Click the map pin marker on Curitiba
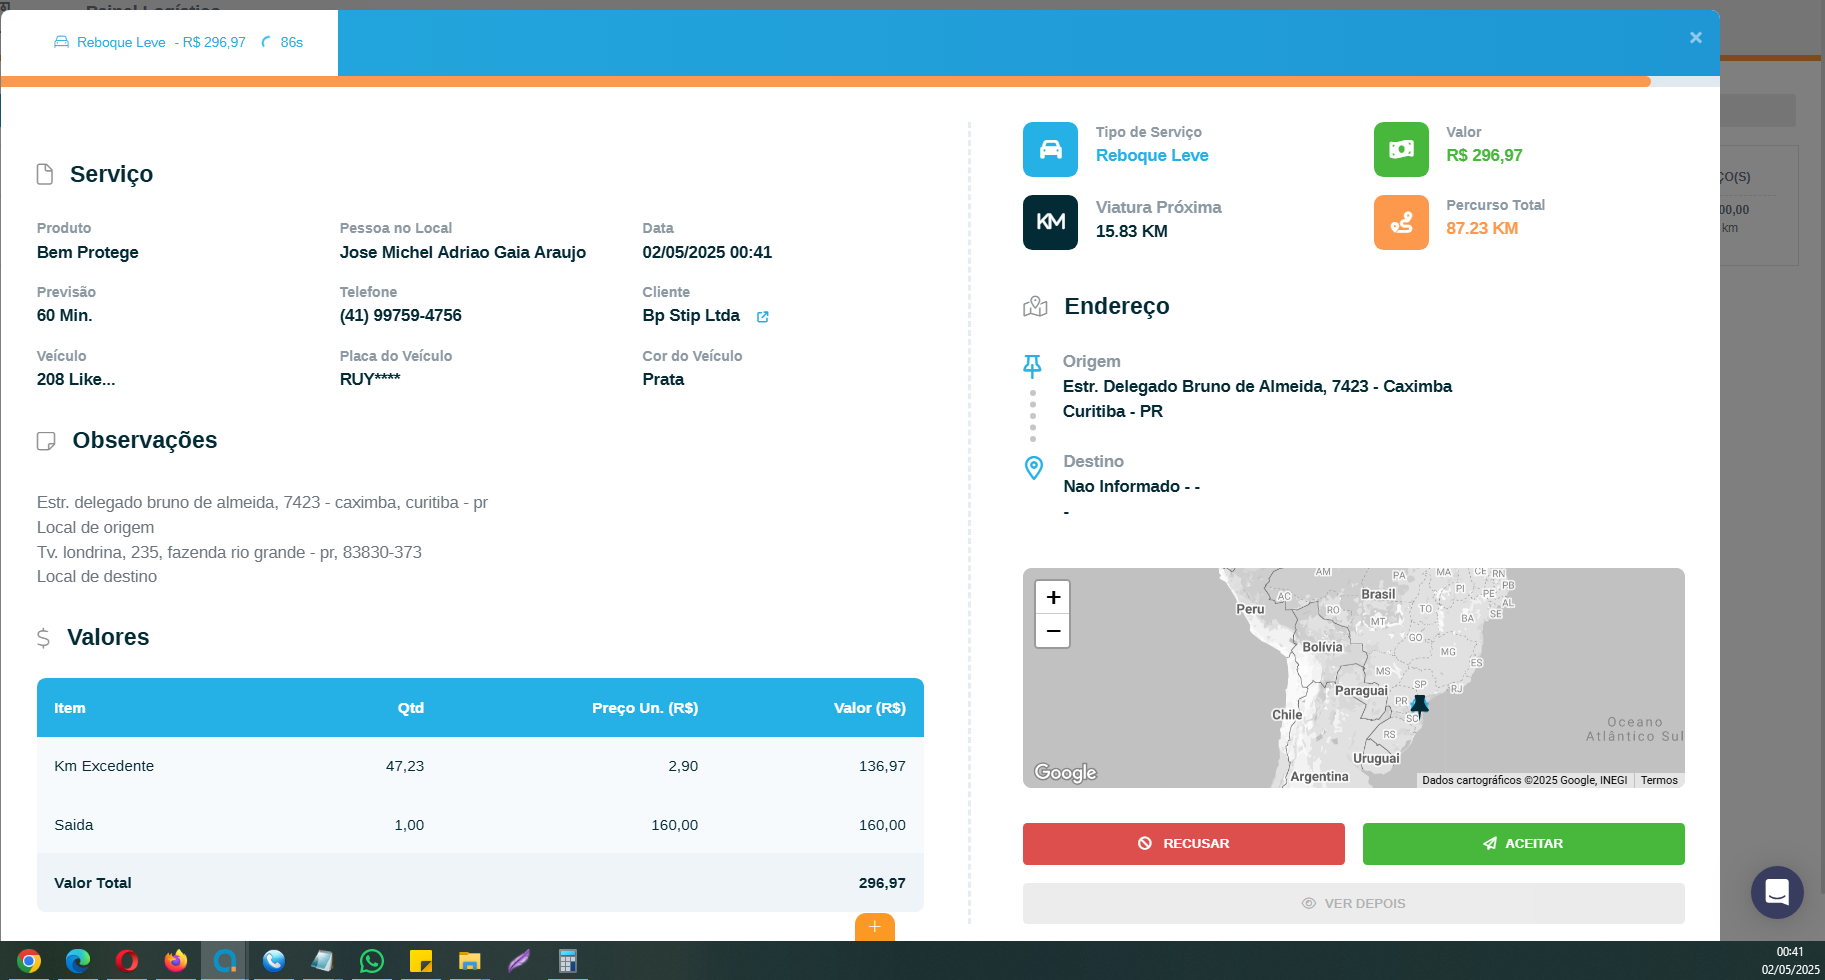1825x980 pixels. (x=1418, y=706)
